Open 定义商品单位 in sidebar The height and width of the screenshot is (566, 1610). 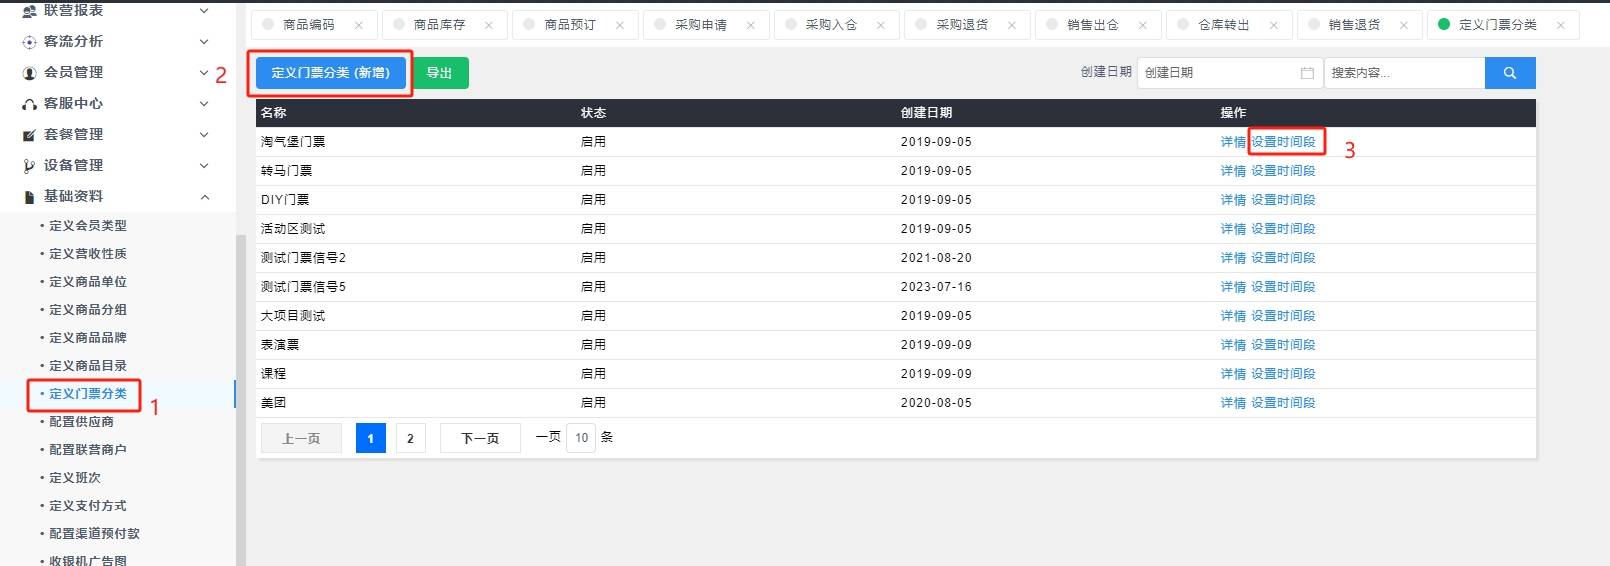88,282
